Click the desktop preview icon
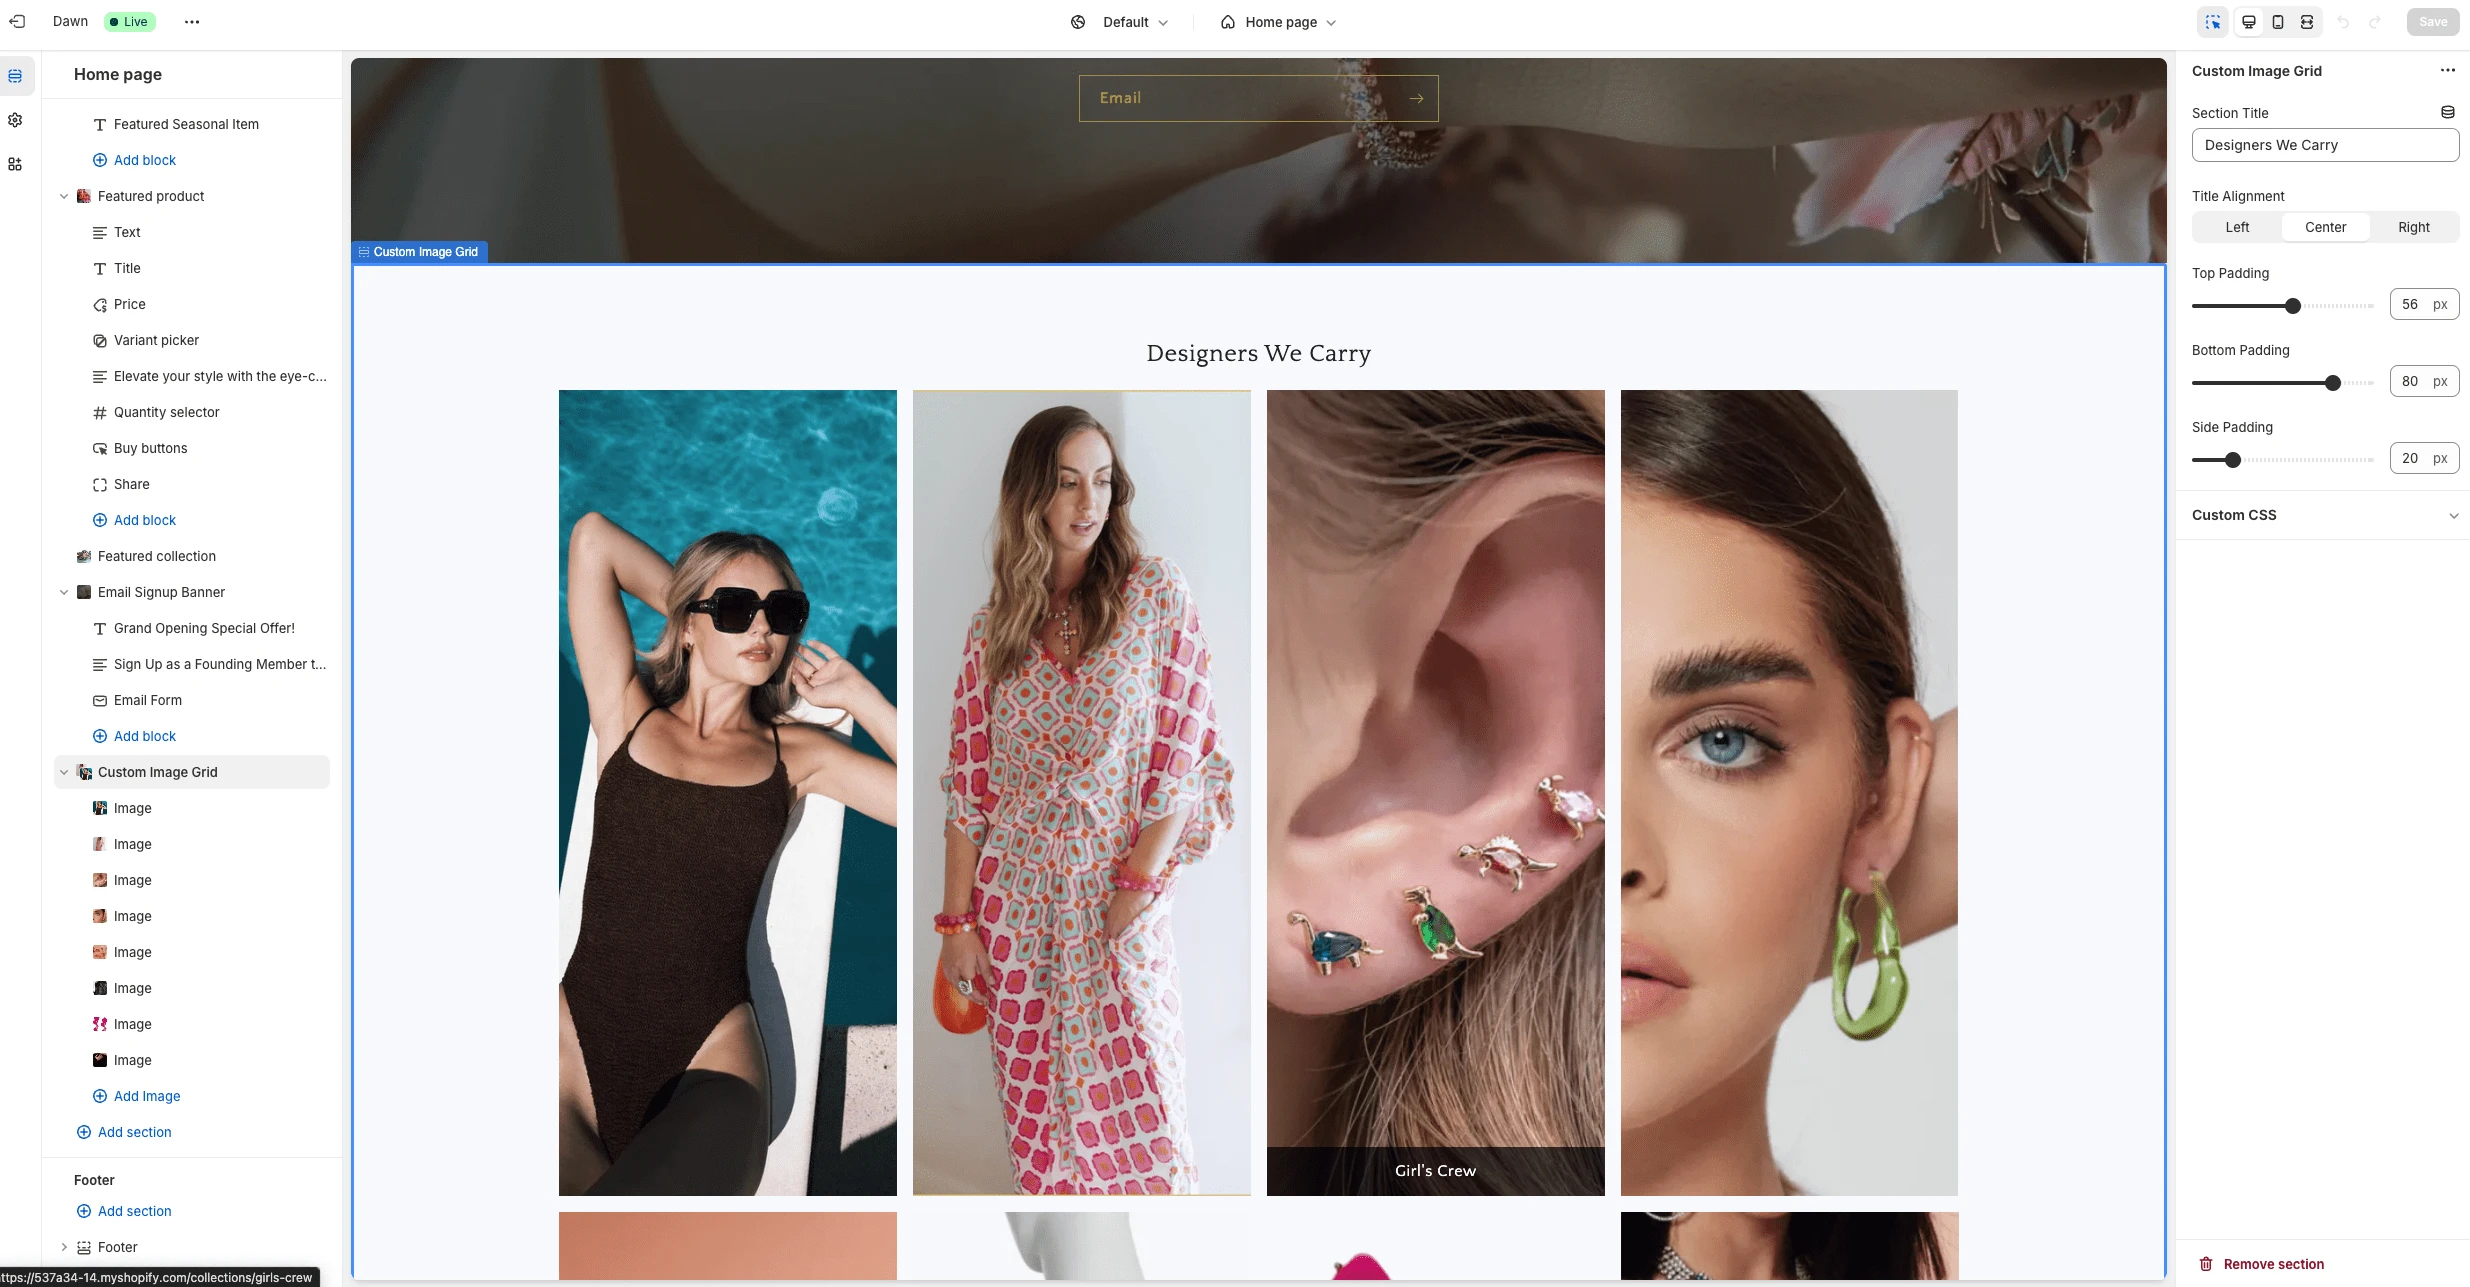The width and height of the screenshot is (2470, 1287). [2248, 21]
